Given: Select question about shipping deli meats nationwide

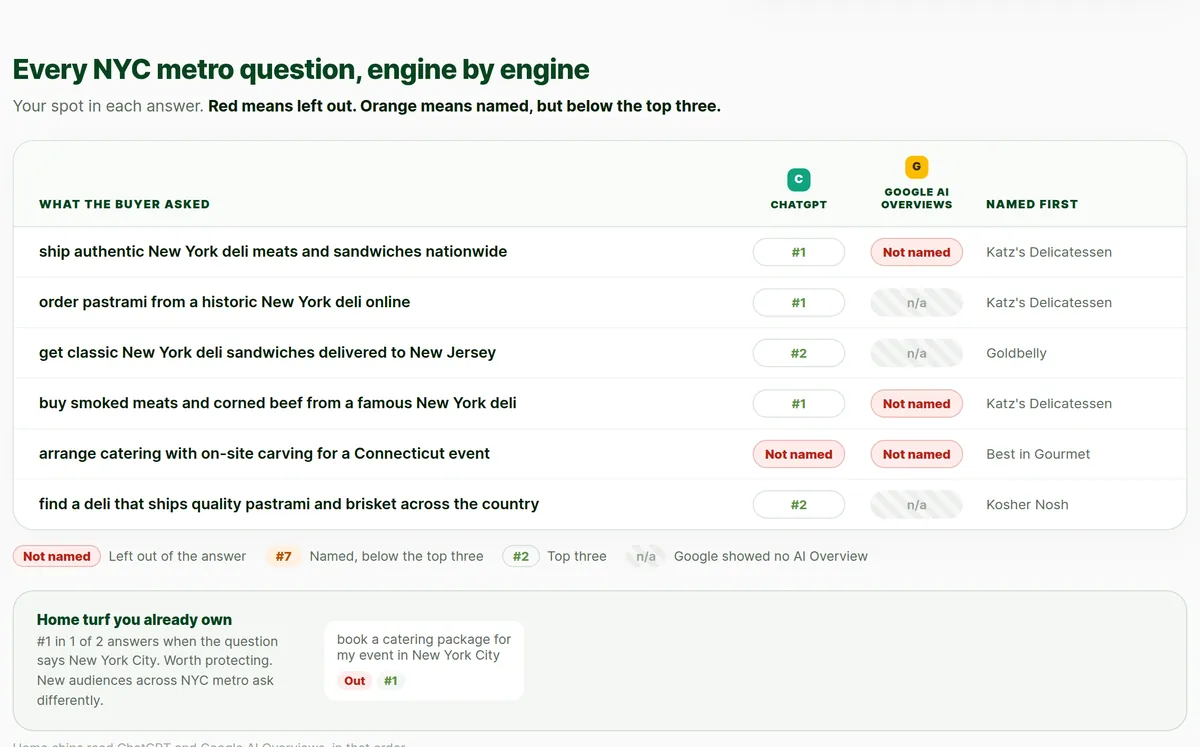Looking at the screenshot, I should coord(273,252).
